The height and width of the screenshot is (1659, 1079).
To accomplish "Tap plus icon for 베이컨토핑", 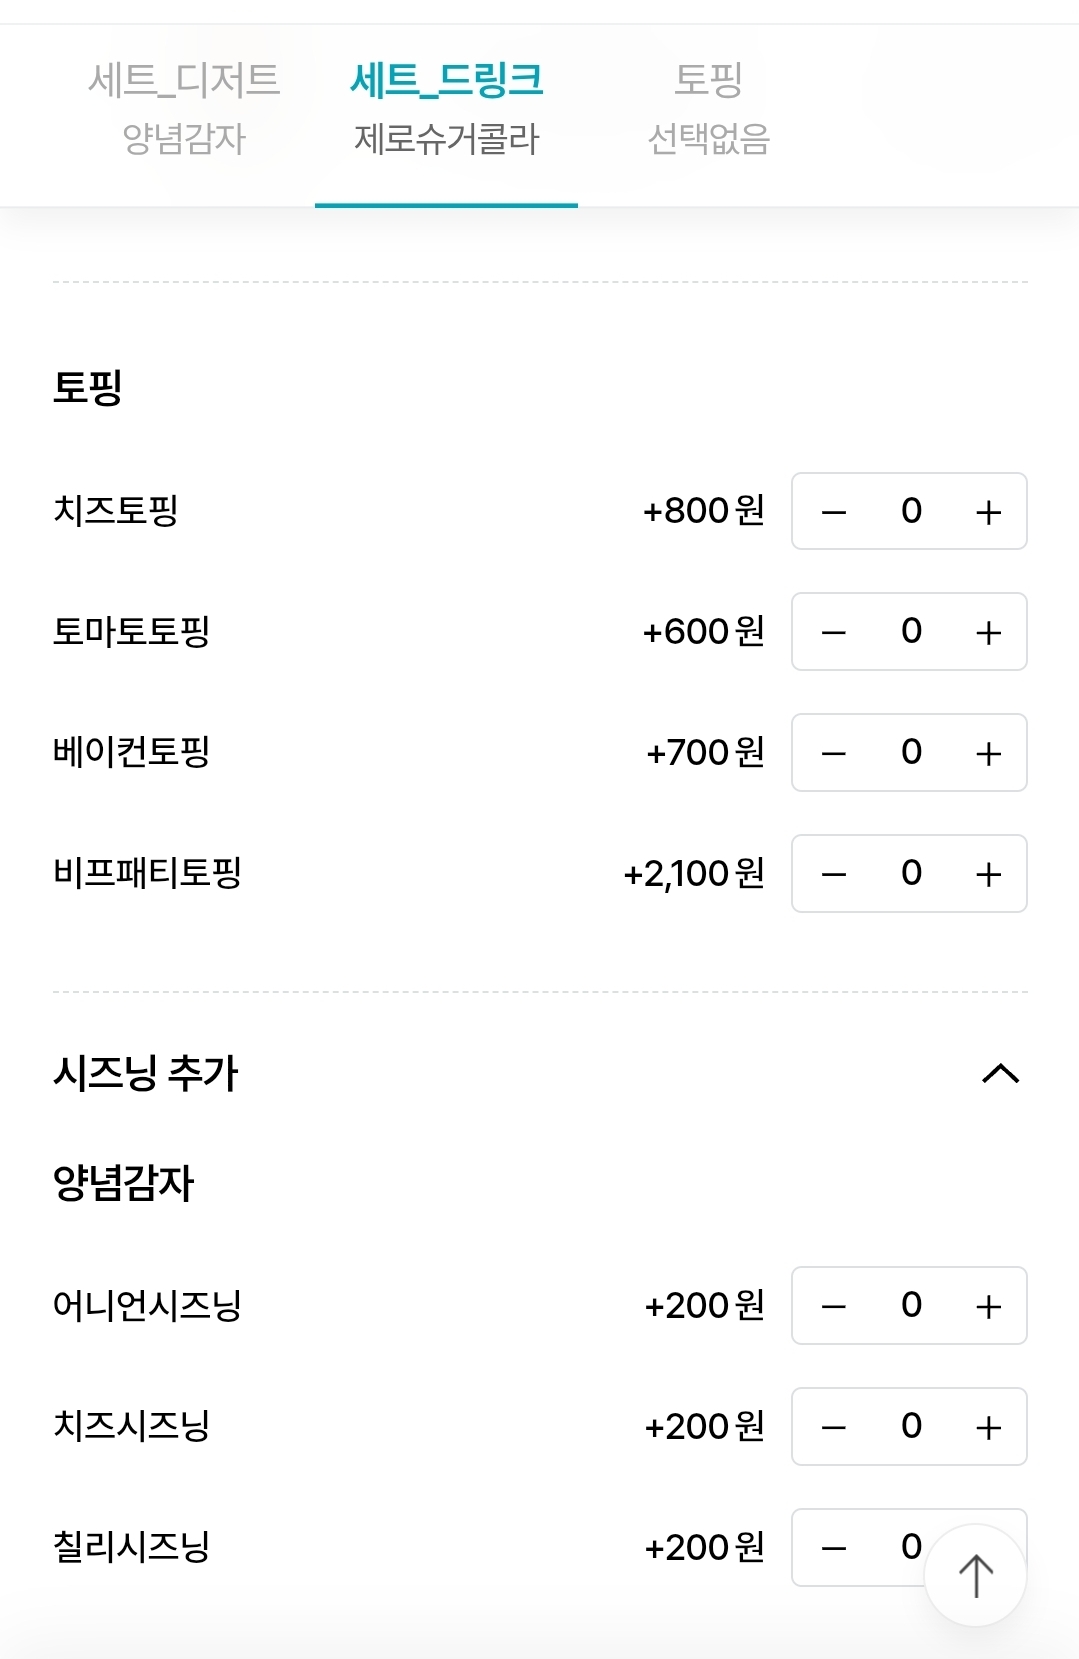I will point(988,753).
